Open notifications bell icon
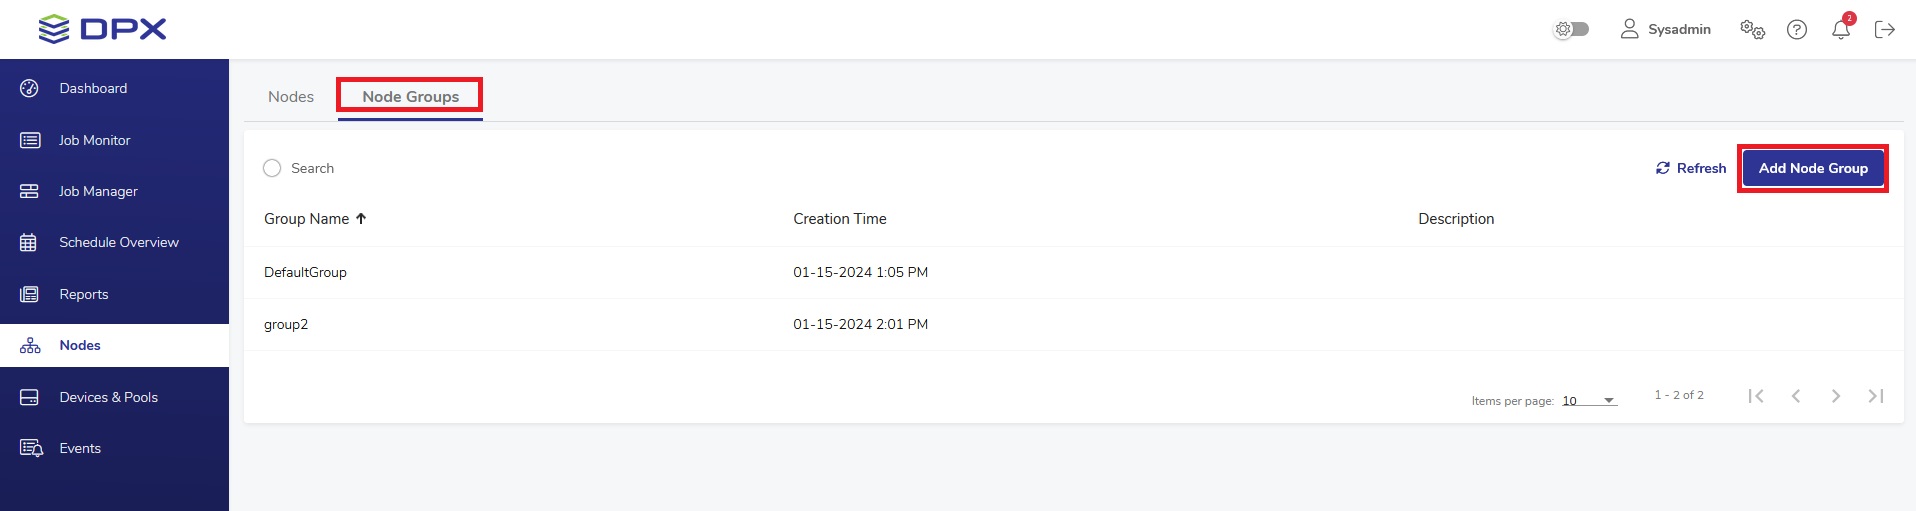The width and height of the screenshot is (1916, 511). [x=1840, y=29]
